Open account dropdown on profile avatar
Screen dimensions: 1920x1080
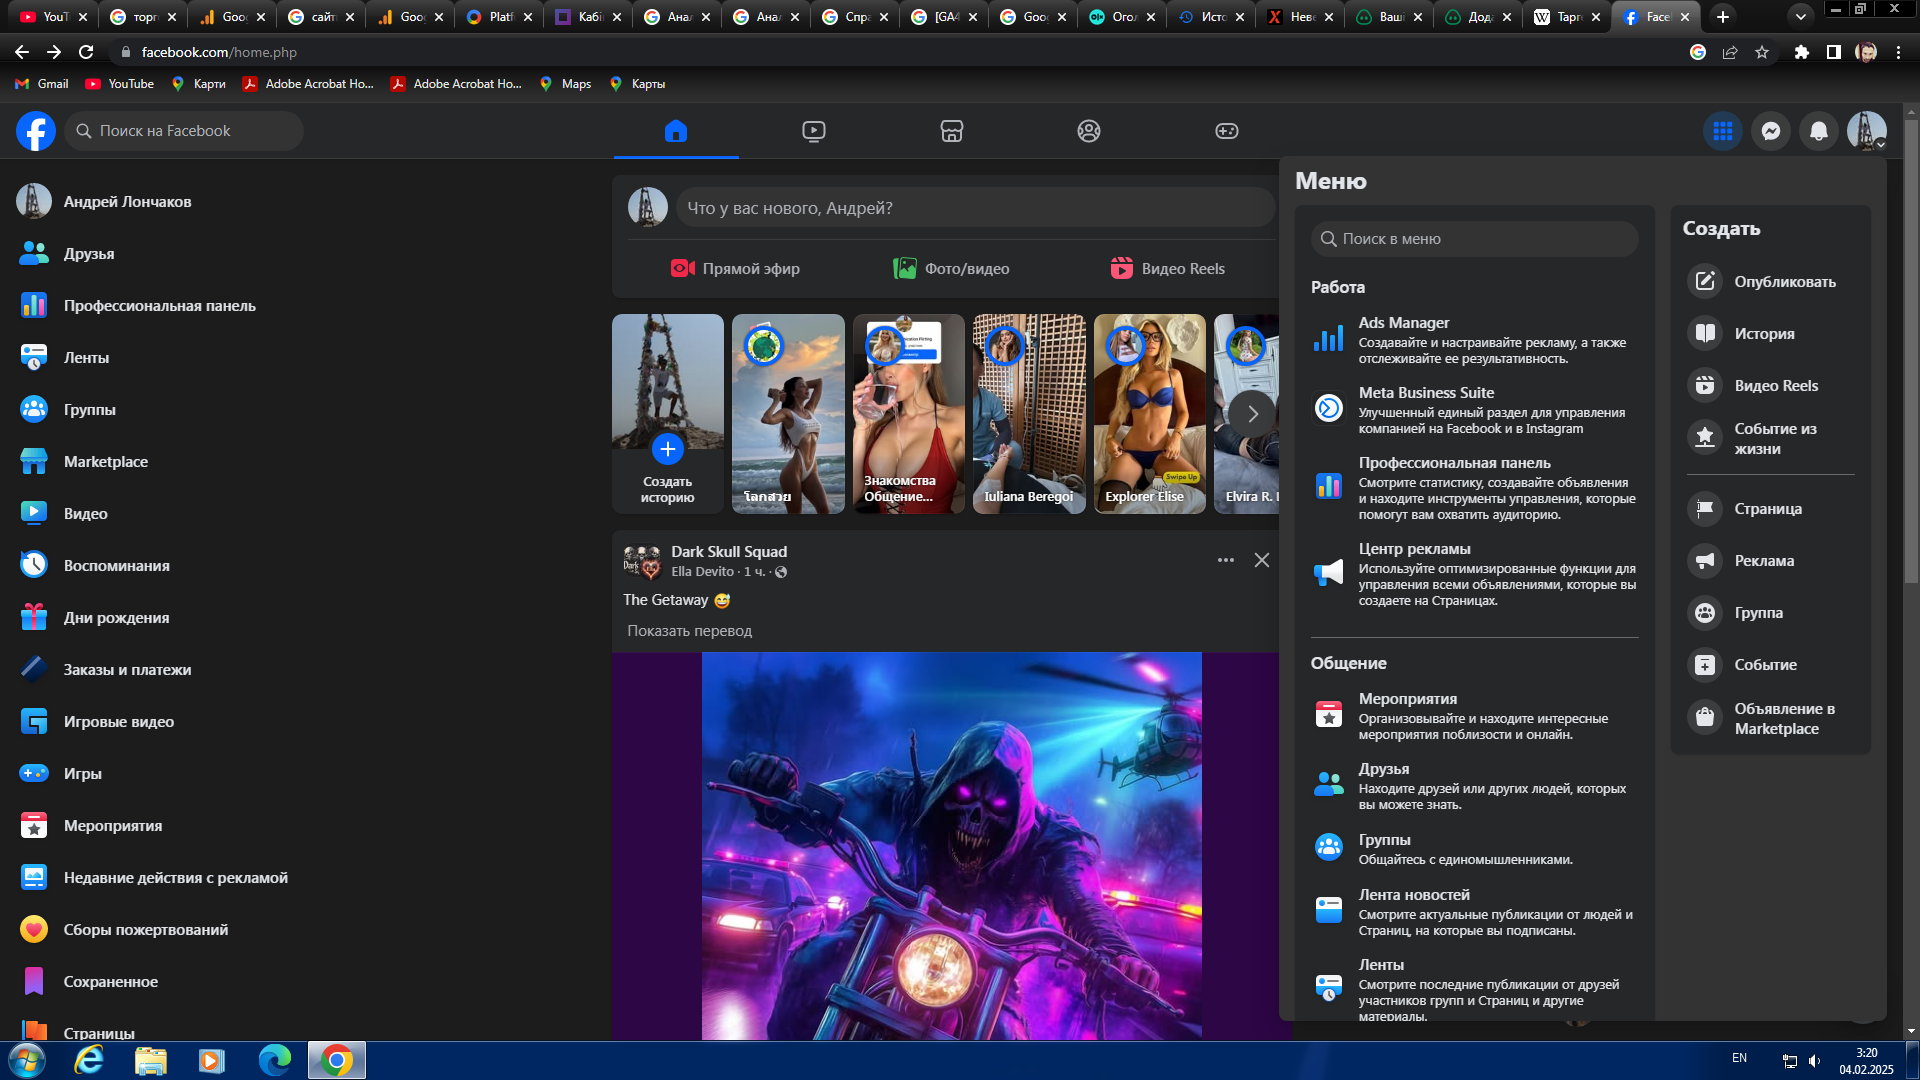(x=1867, y=131)
